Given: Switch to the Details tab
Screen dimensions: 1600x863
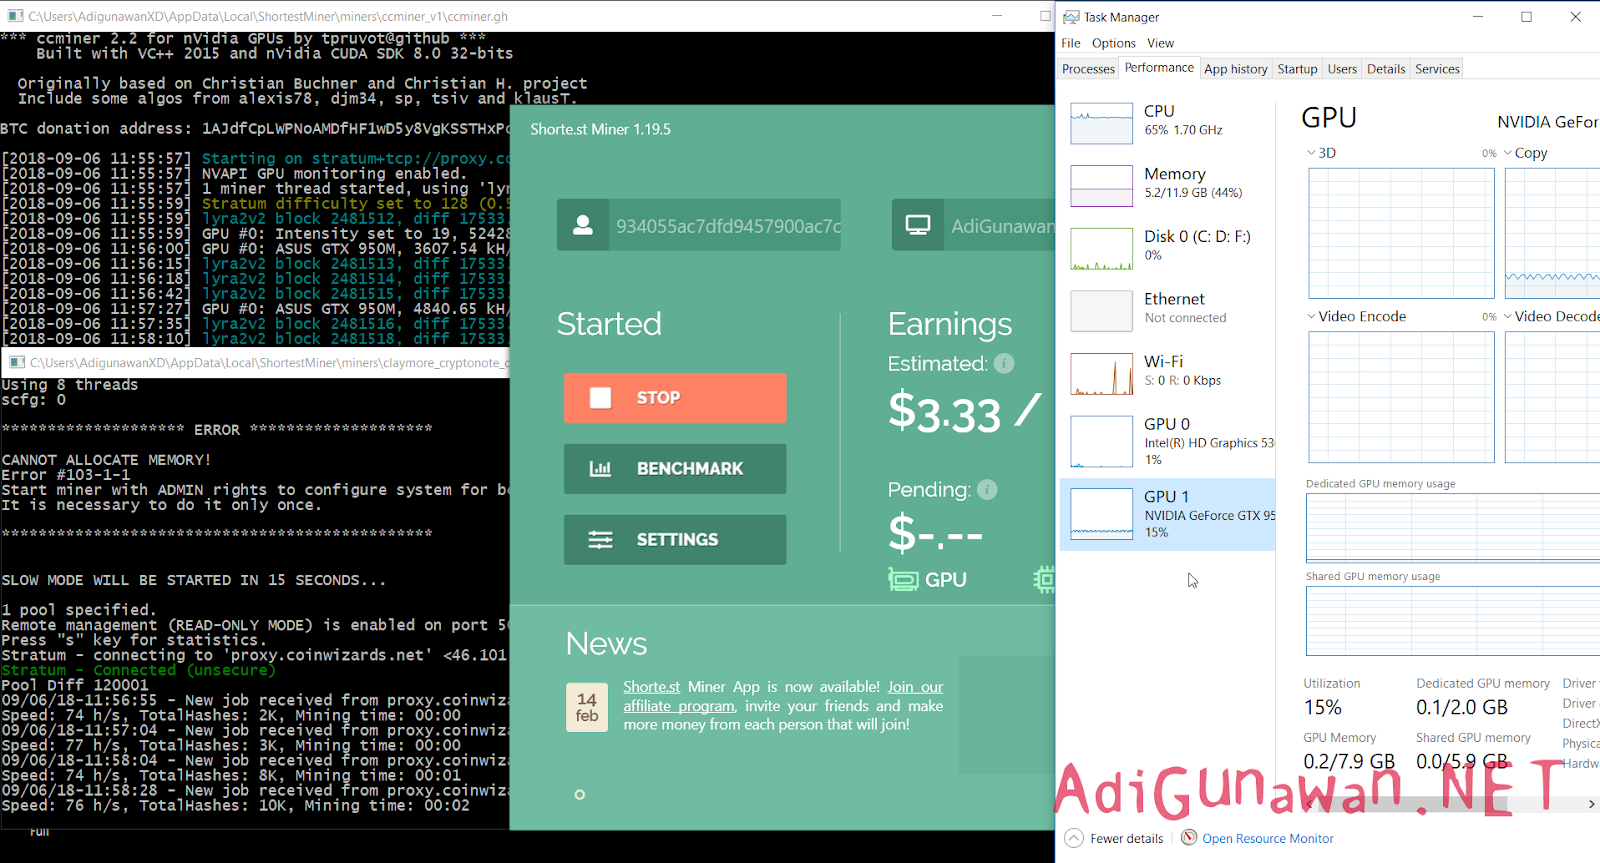Looking at the screenshot, I should coord(1386,69).
